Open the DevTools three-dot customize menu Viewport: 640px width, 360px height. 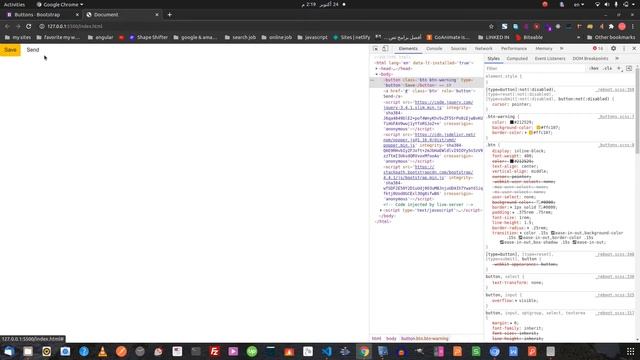[x=624, y=49]
